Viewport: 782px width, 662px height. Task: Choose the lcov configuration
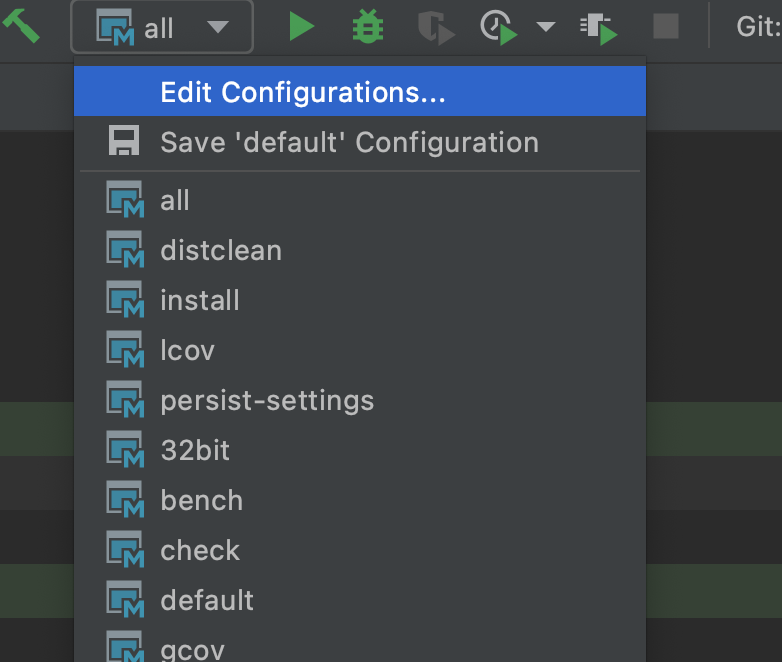187,350
